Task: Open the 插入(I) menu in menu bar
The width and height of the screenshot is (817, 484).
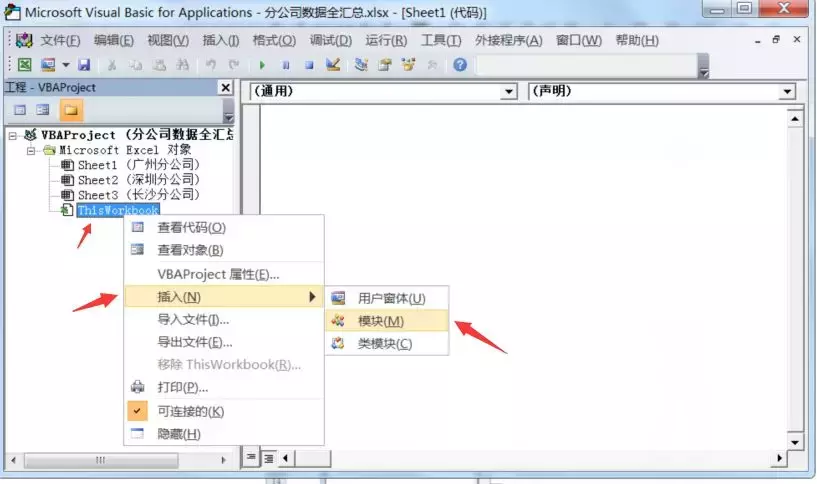Action: [221, 40]
